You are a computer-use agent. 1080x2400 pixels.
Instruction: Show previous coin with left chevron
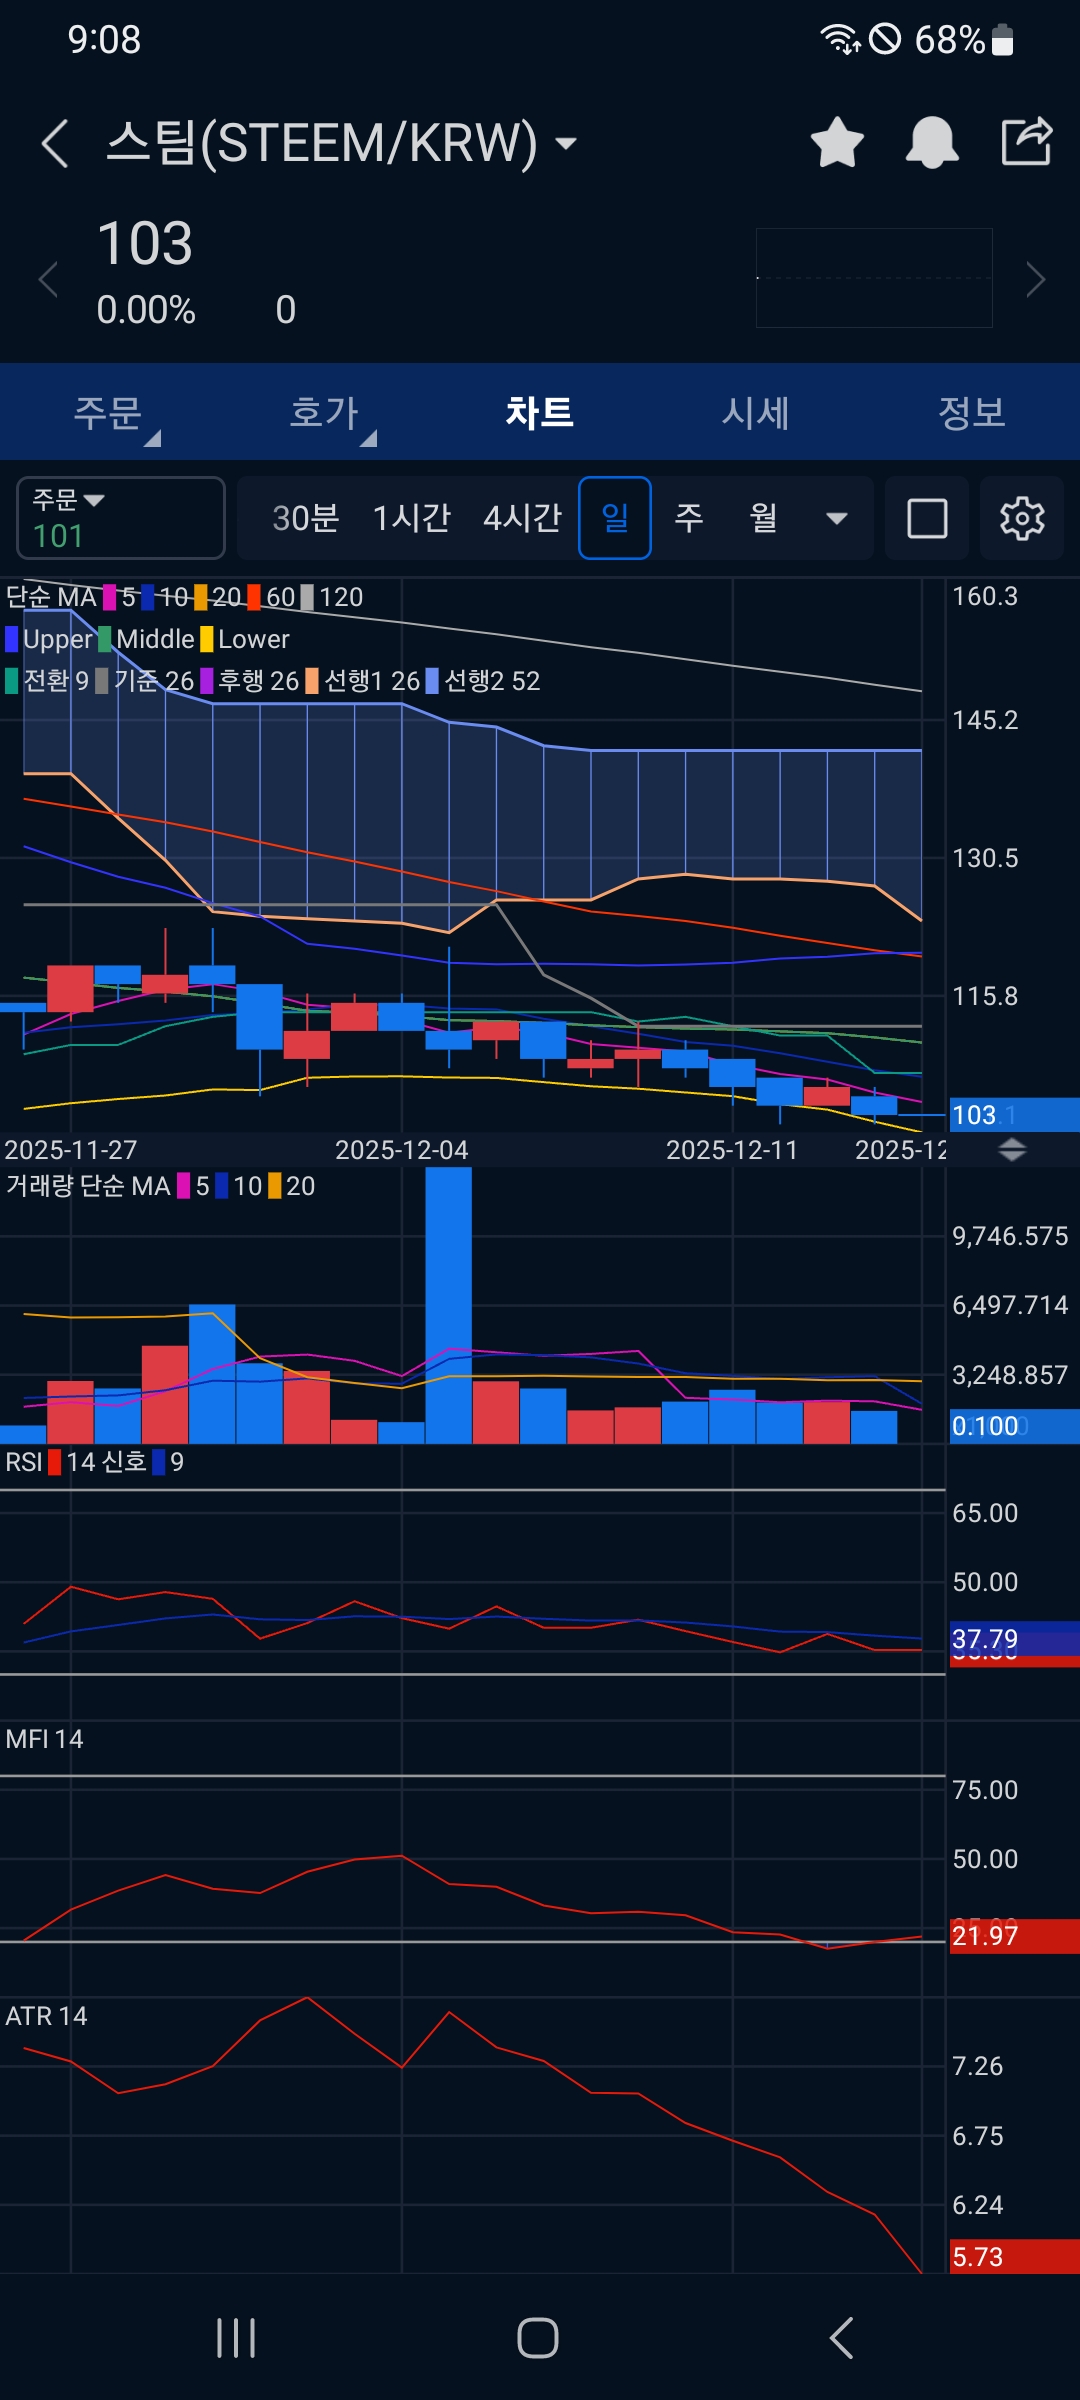pyautogui.click(x=47, y=279)
